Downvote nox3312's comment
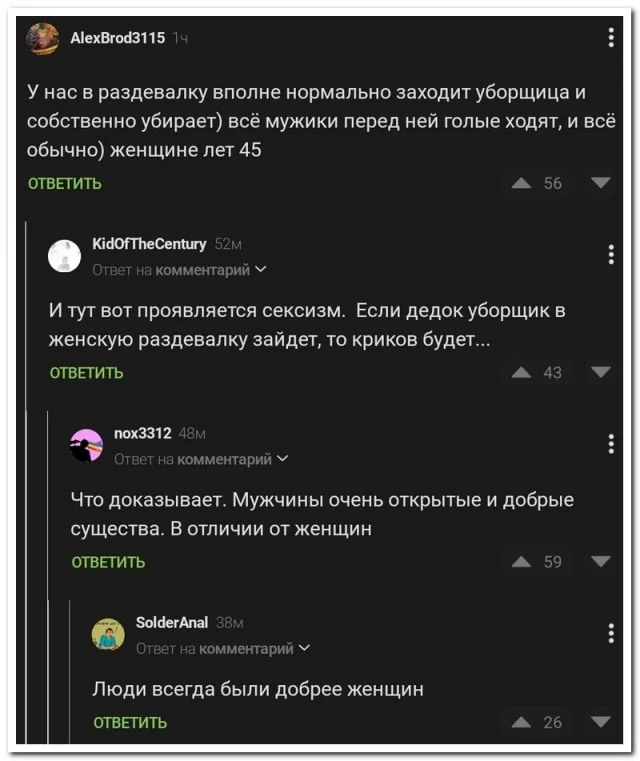 [x=600, y=561]
